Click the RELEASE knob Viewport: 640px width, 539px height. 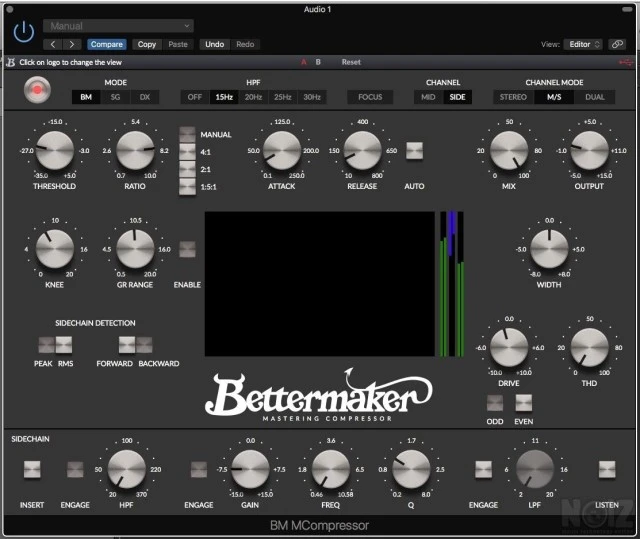tap(362, 151)
